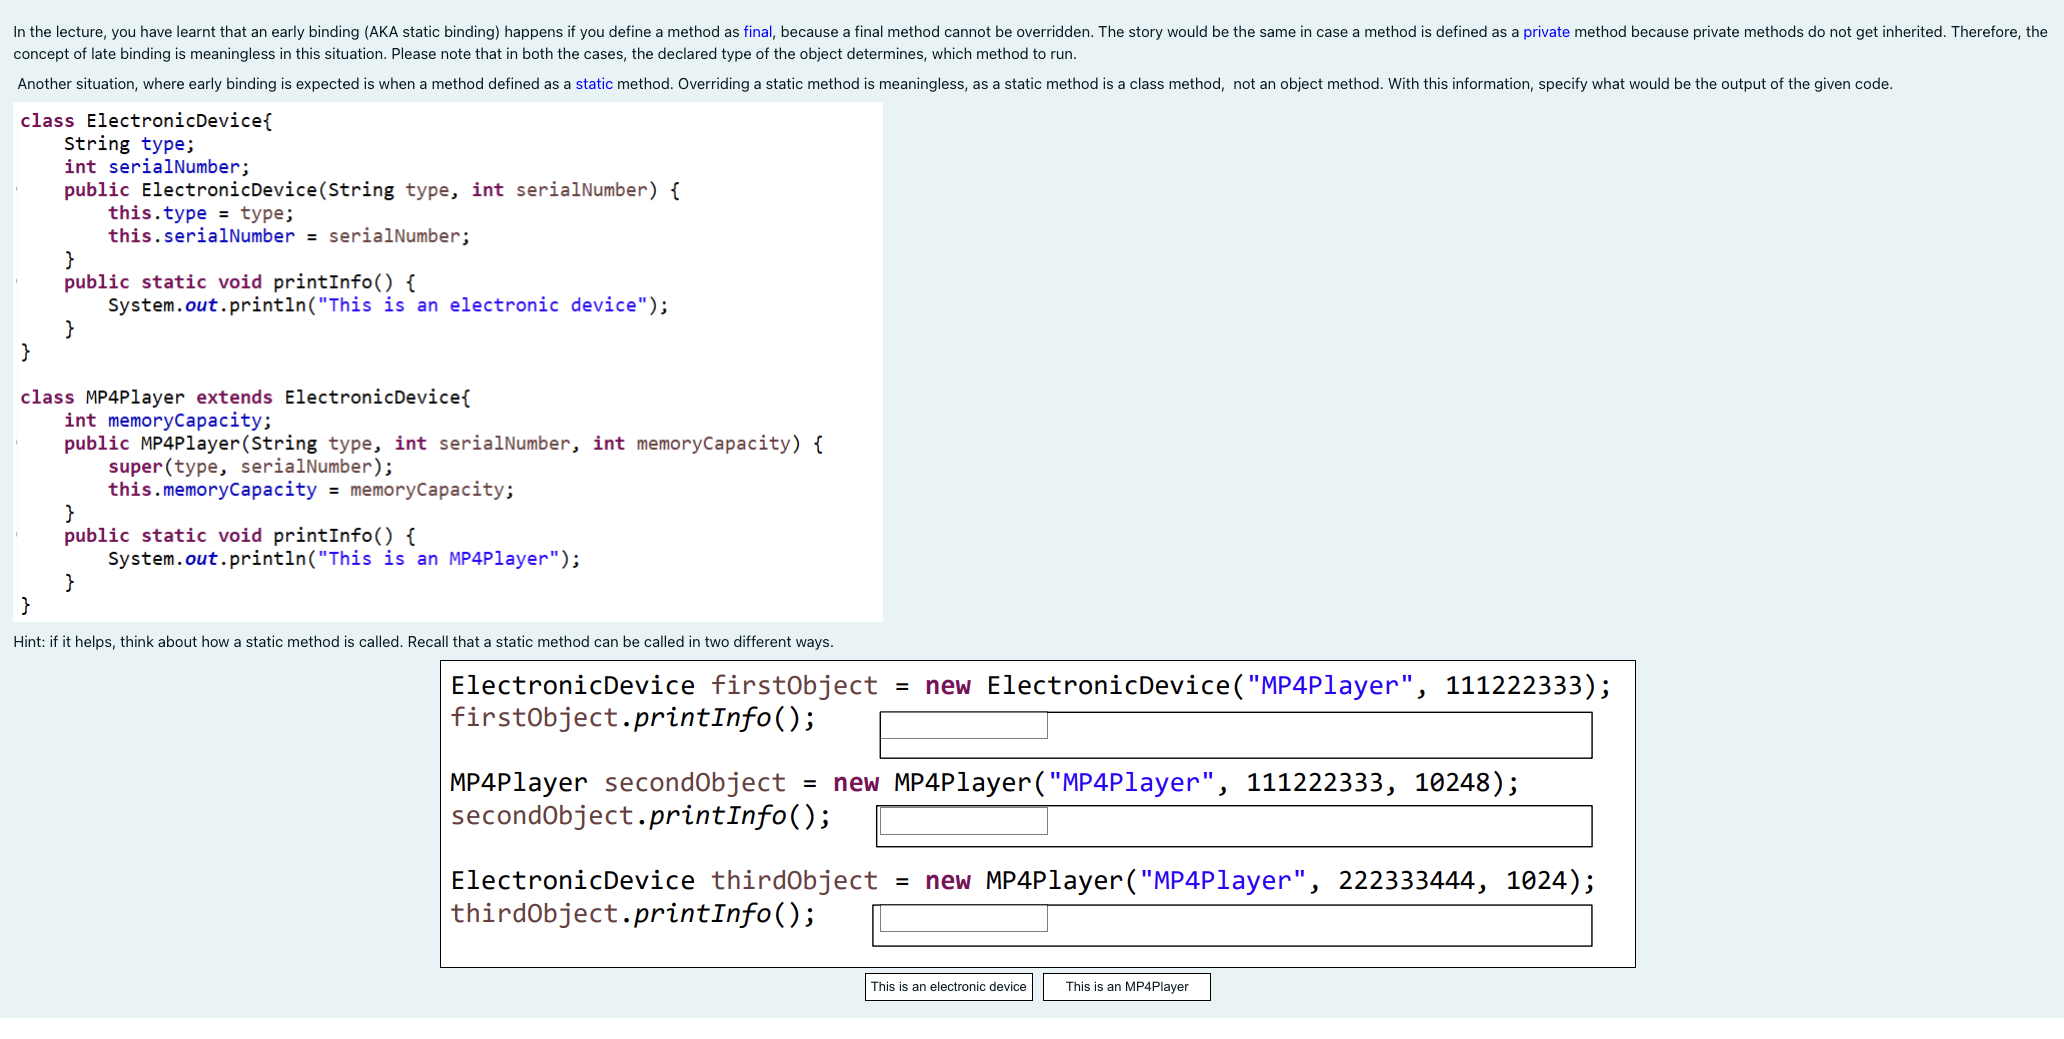Open the private hyperlink in the text
Image resolution: width=2064 pixels, height=1039 pixels.
[1546, 31]
